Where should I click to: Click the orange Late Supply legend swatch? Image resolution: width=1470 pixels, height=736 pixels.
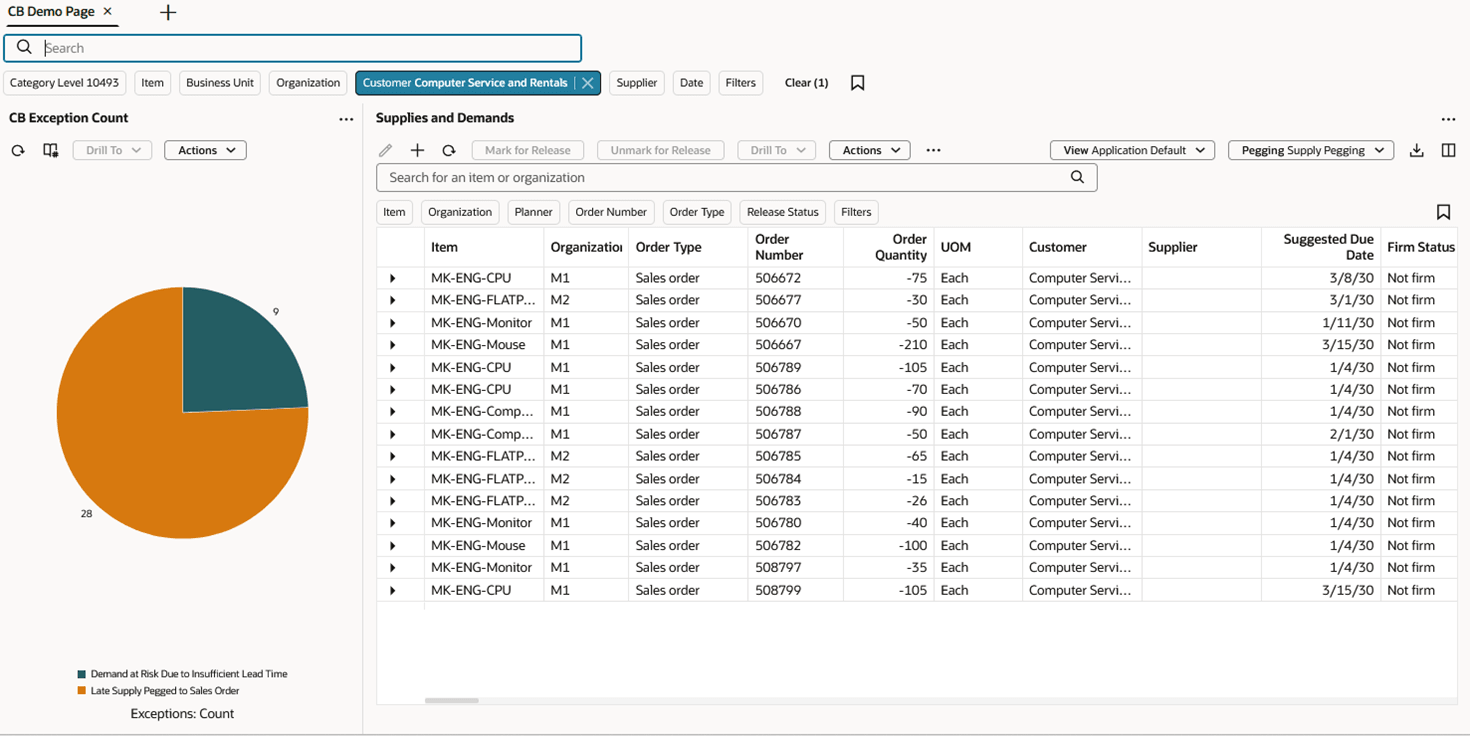[x=82, y=691]
